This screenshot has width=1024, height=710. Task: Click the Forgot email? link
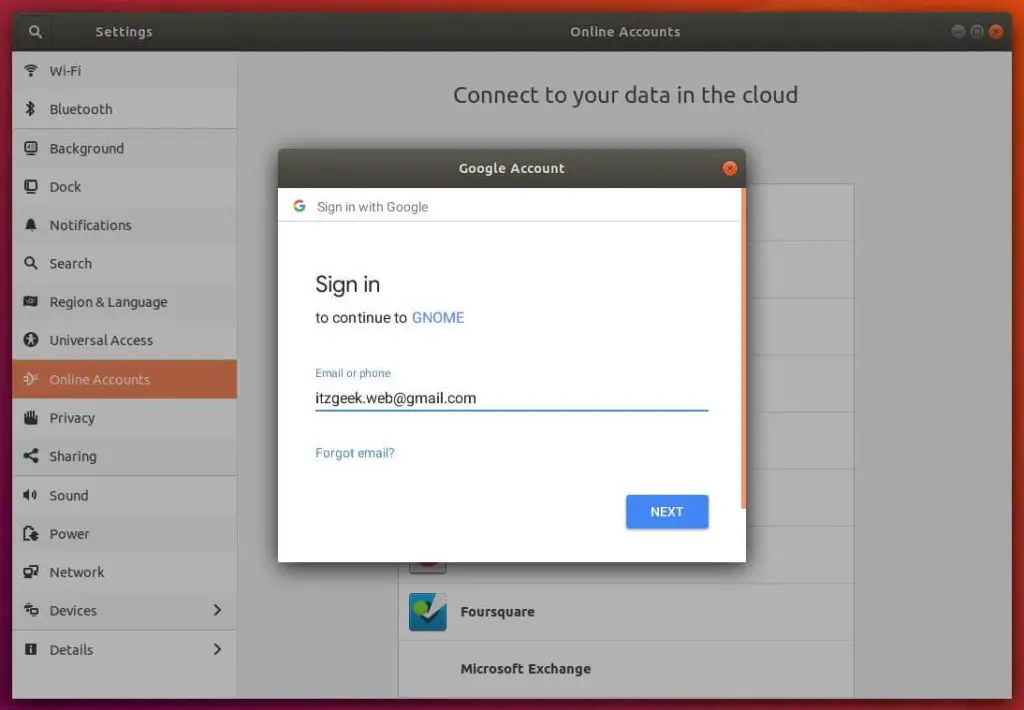click(x=355, y=453)
